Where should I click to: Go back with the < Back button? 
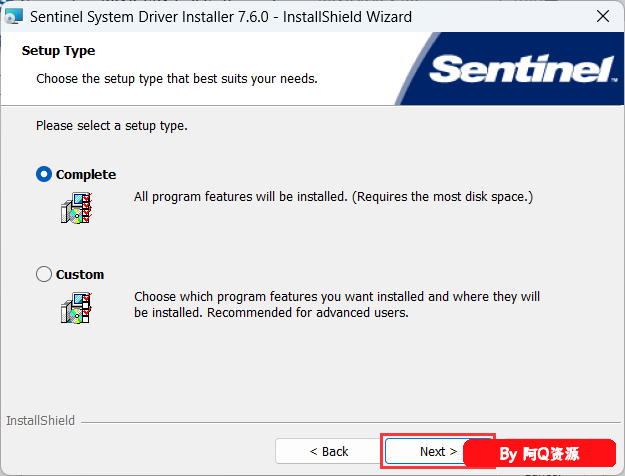coord(329,451)
